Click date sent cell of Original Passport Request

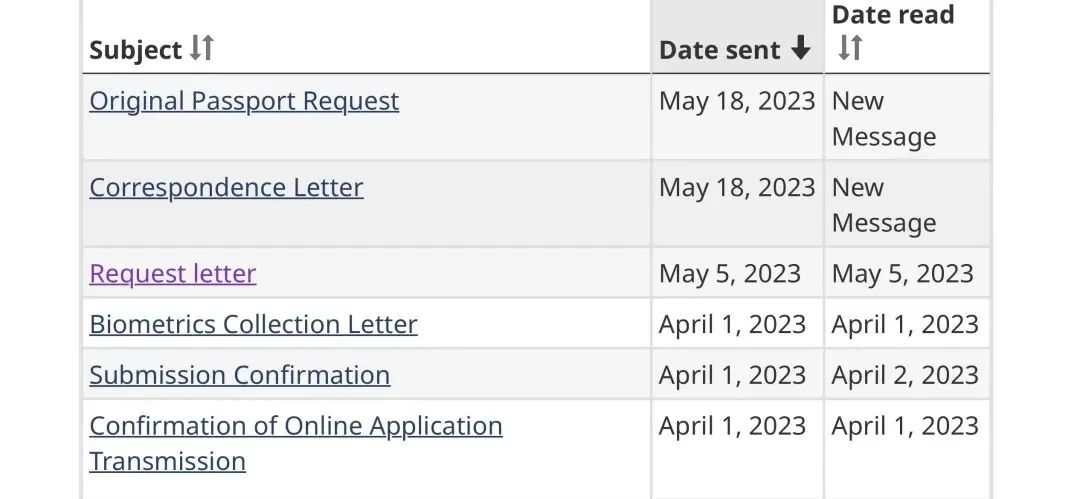(x=737, y=101)
